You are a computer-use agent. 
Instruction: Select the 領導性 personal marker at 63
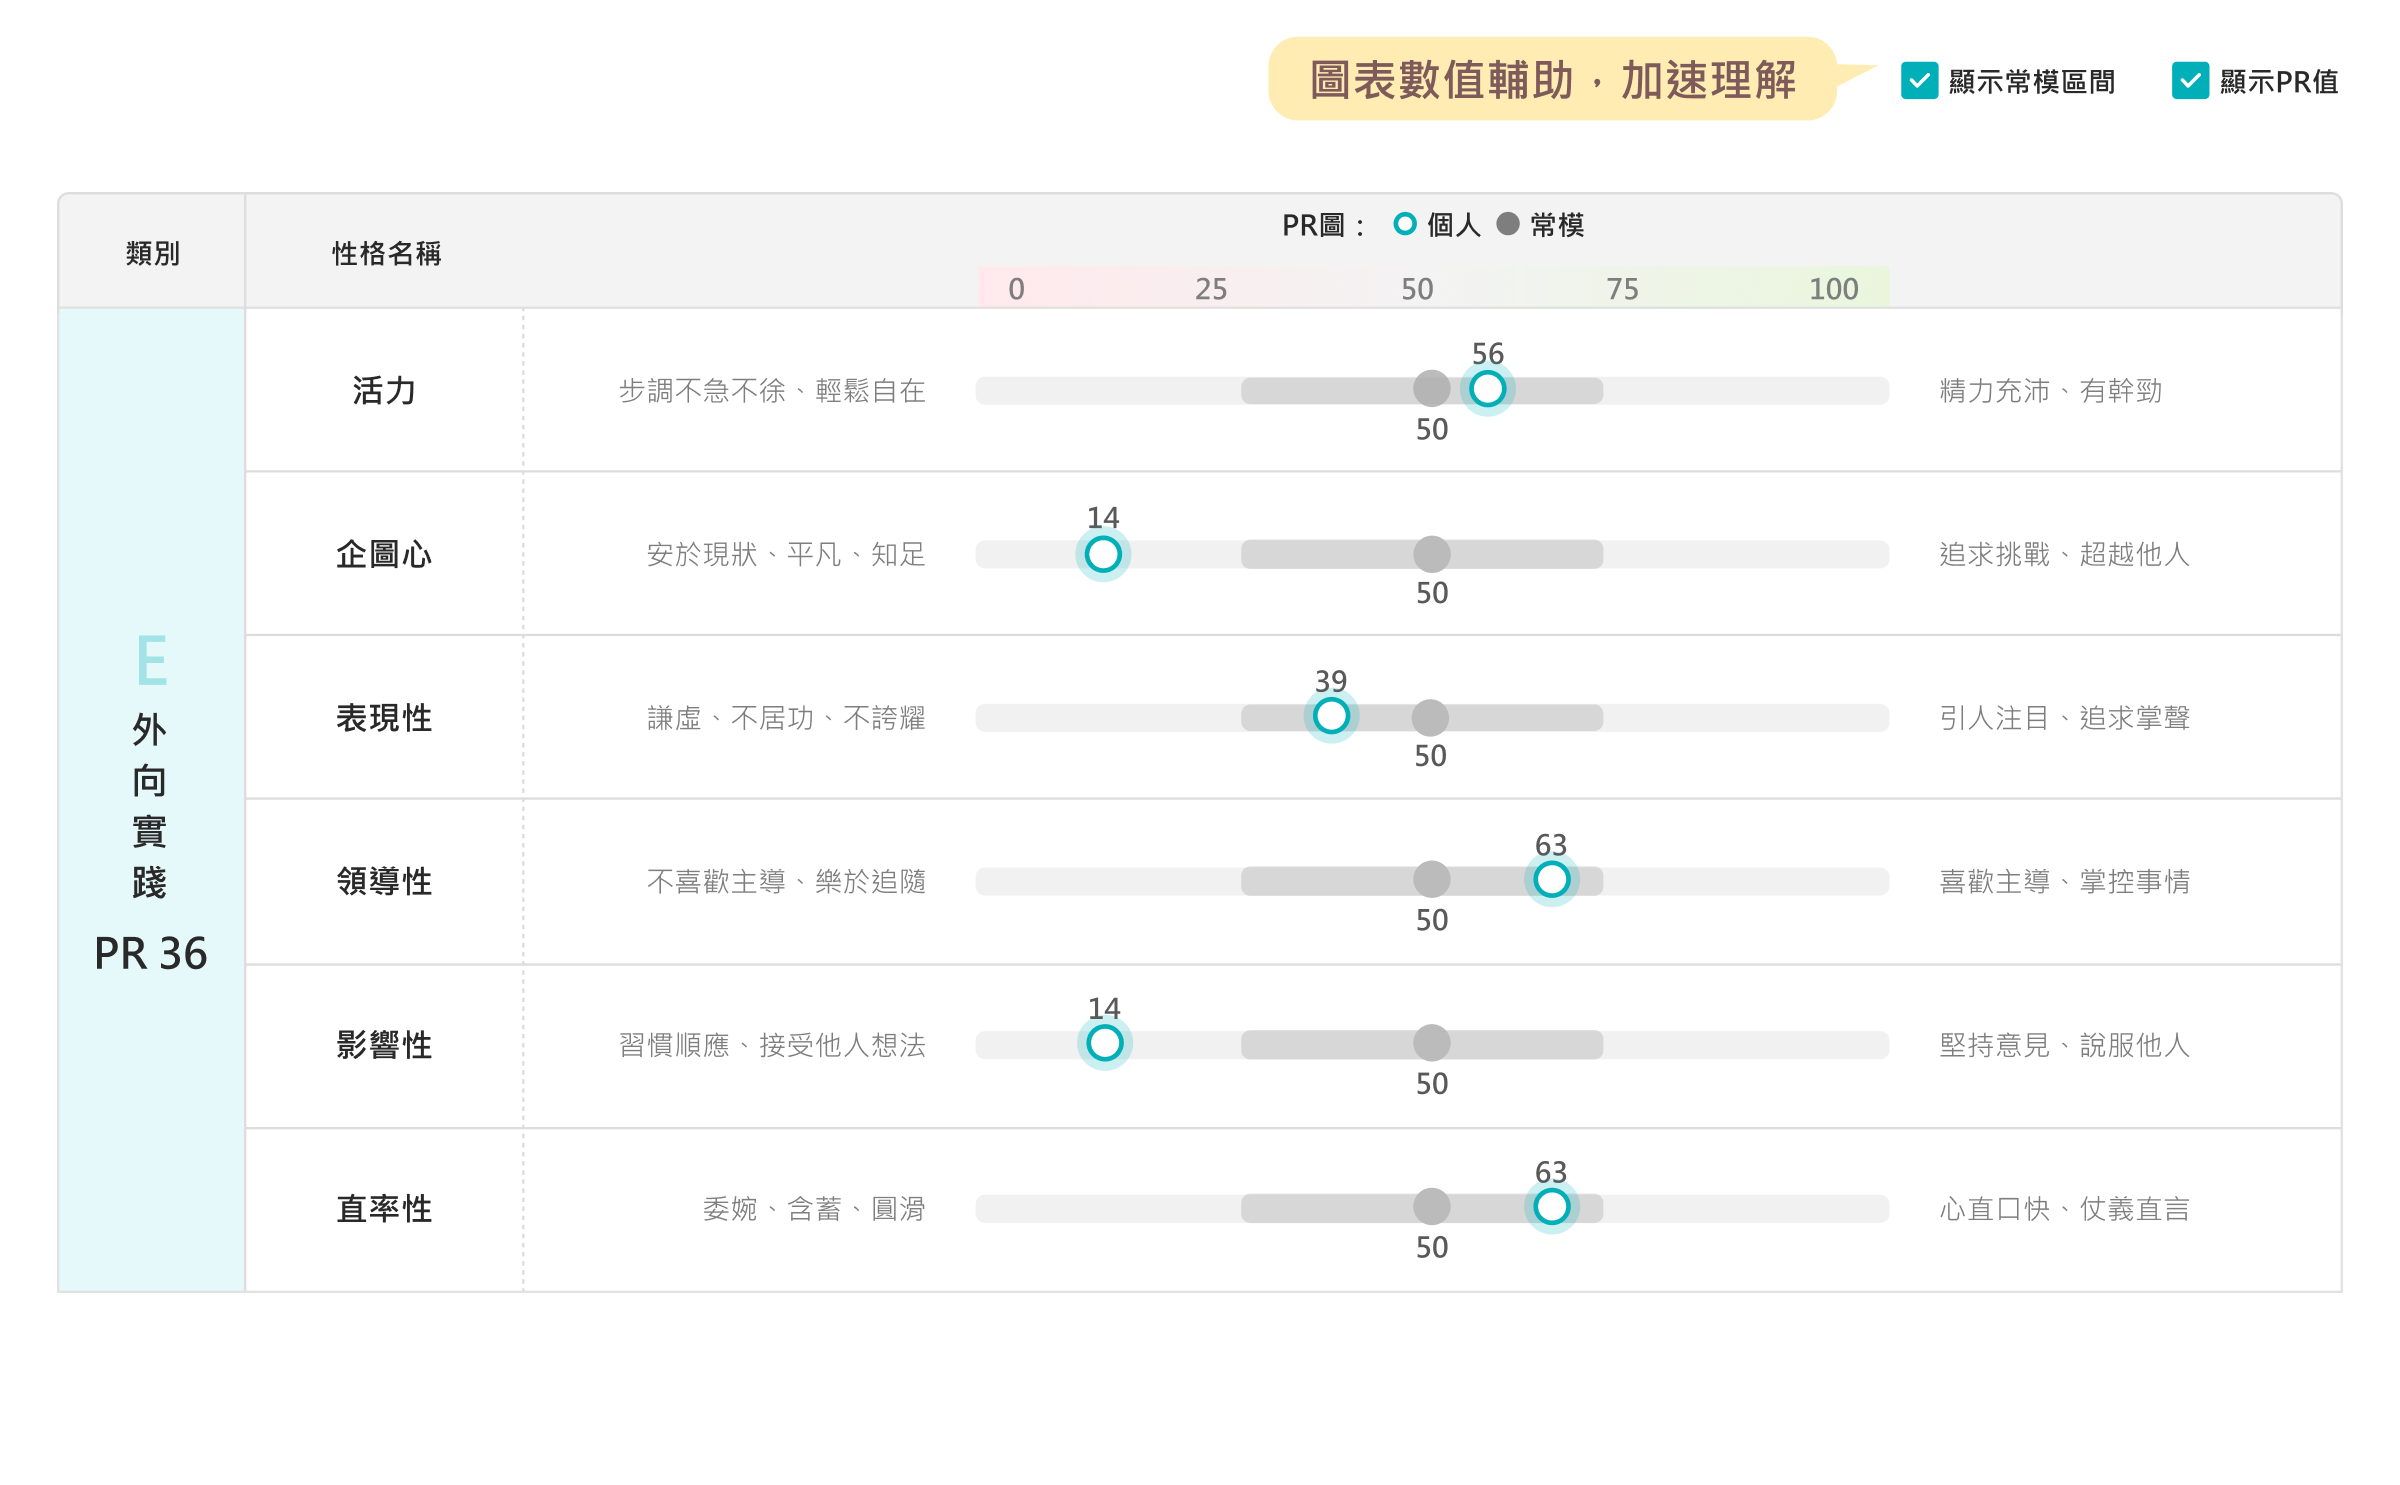pos(1551,880)
